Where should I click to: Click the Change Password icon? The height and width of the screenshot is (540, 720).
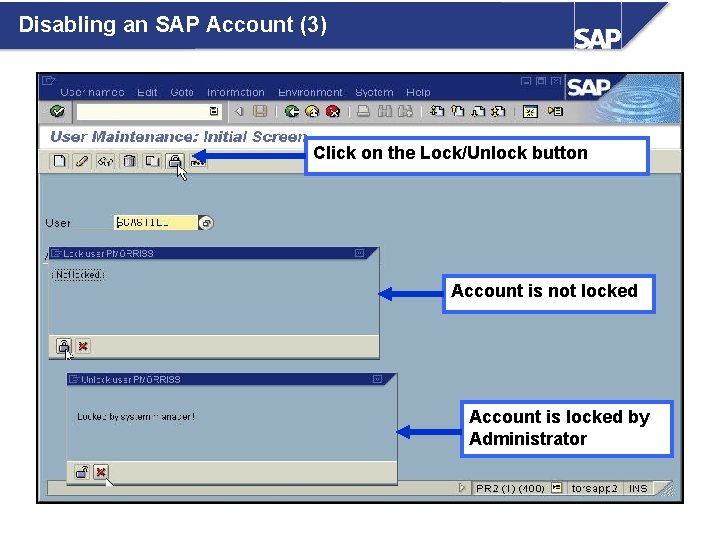click(x=198, y=161)
